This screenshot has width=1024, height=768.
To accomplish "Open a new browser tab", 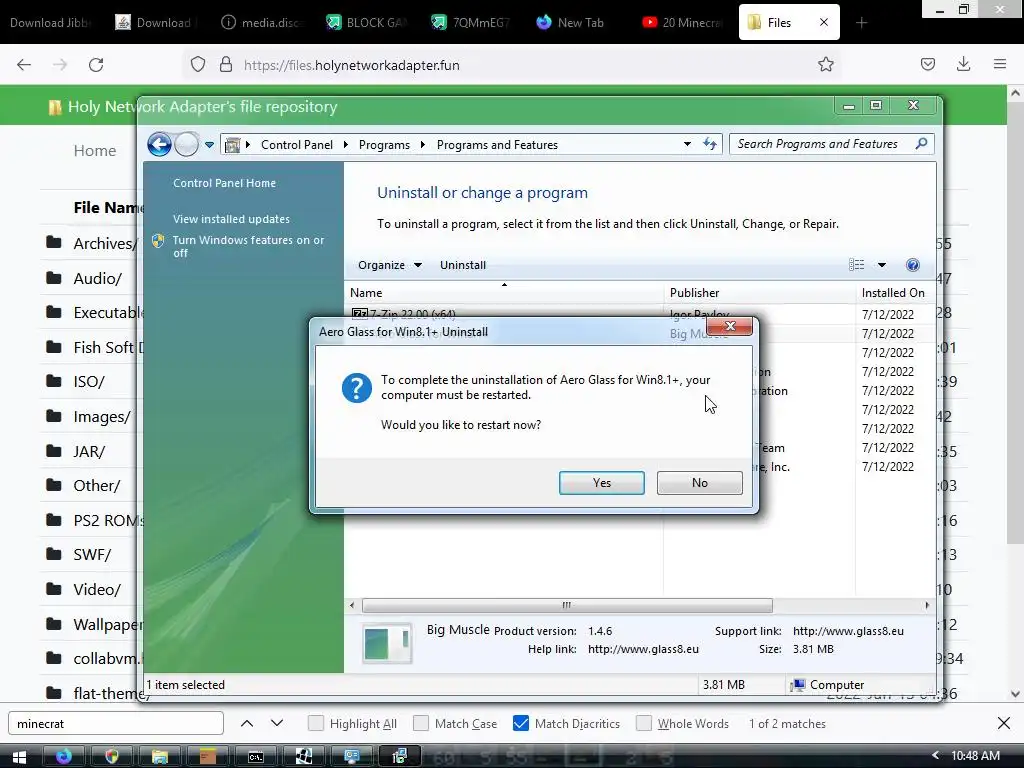I will tap(861, 23).
